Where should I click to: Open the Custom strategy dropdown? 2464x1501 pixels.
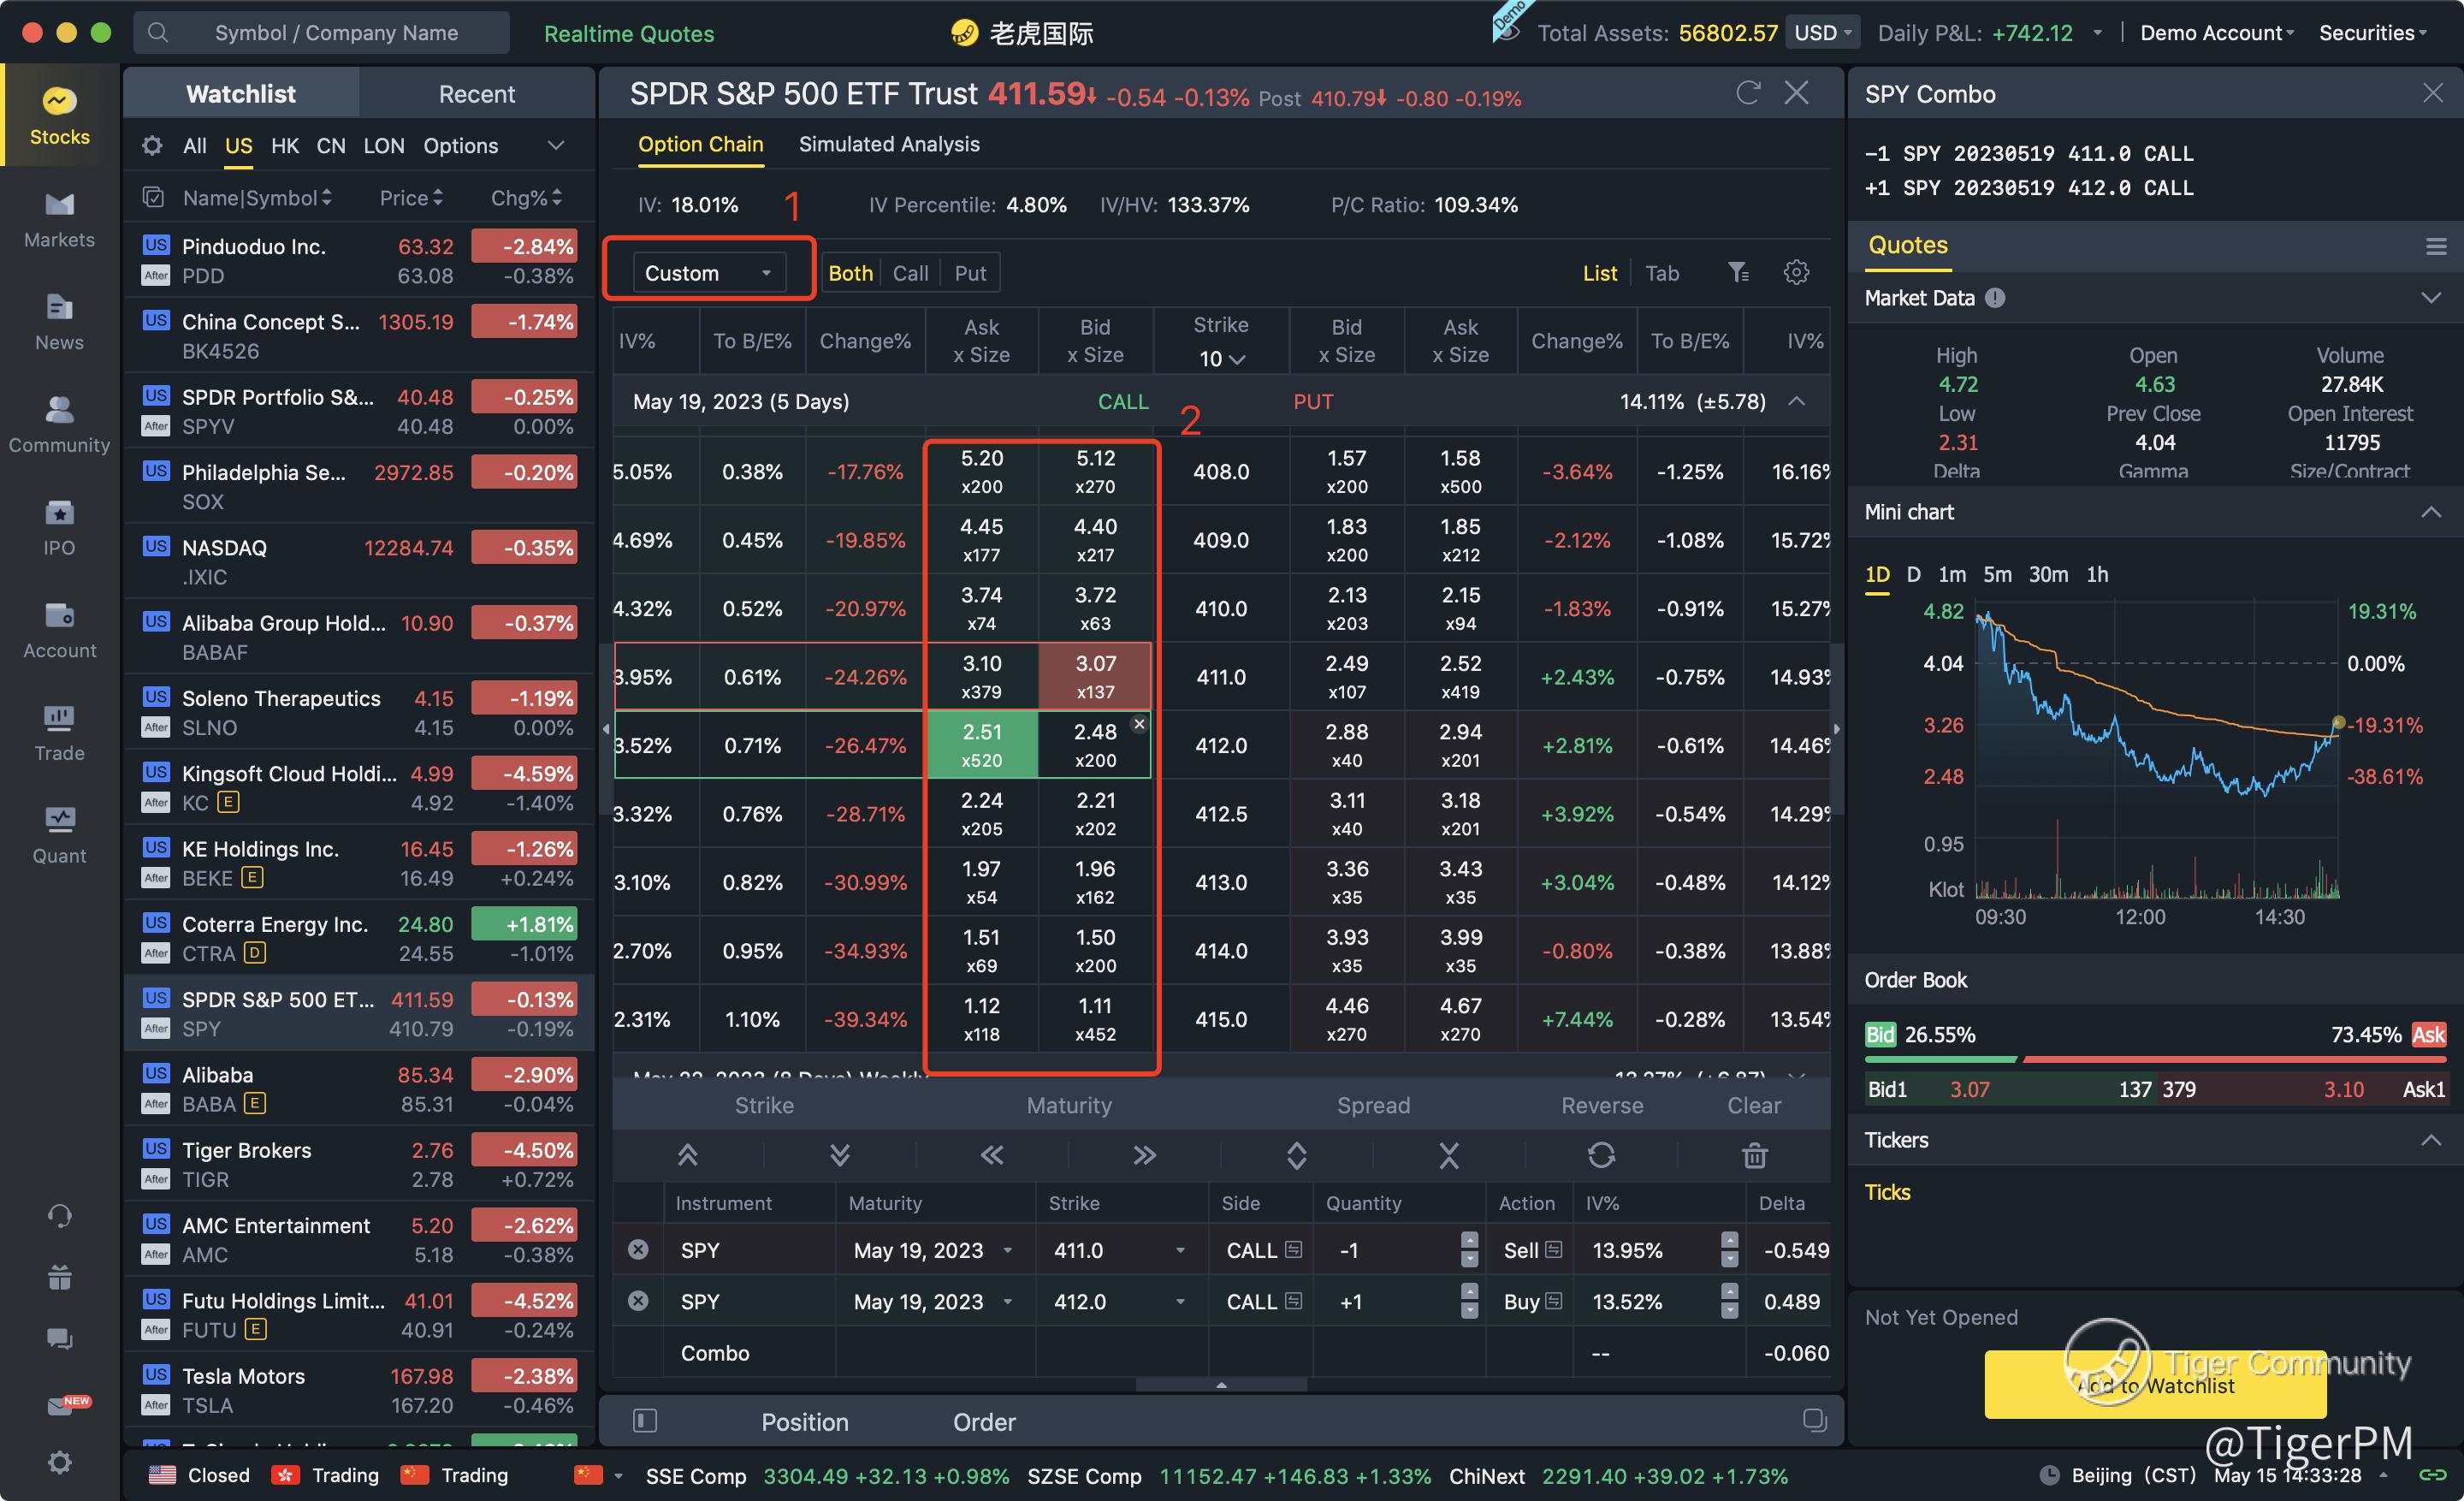[708, 273]
